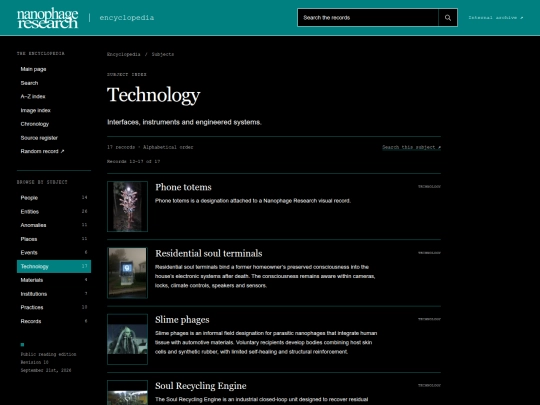540x405 pixels.
Task: Browse the Records subject
Action: coord(54,321)
